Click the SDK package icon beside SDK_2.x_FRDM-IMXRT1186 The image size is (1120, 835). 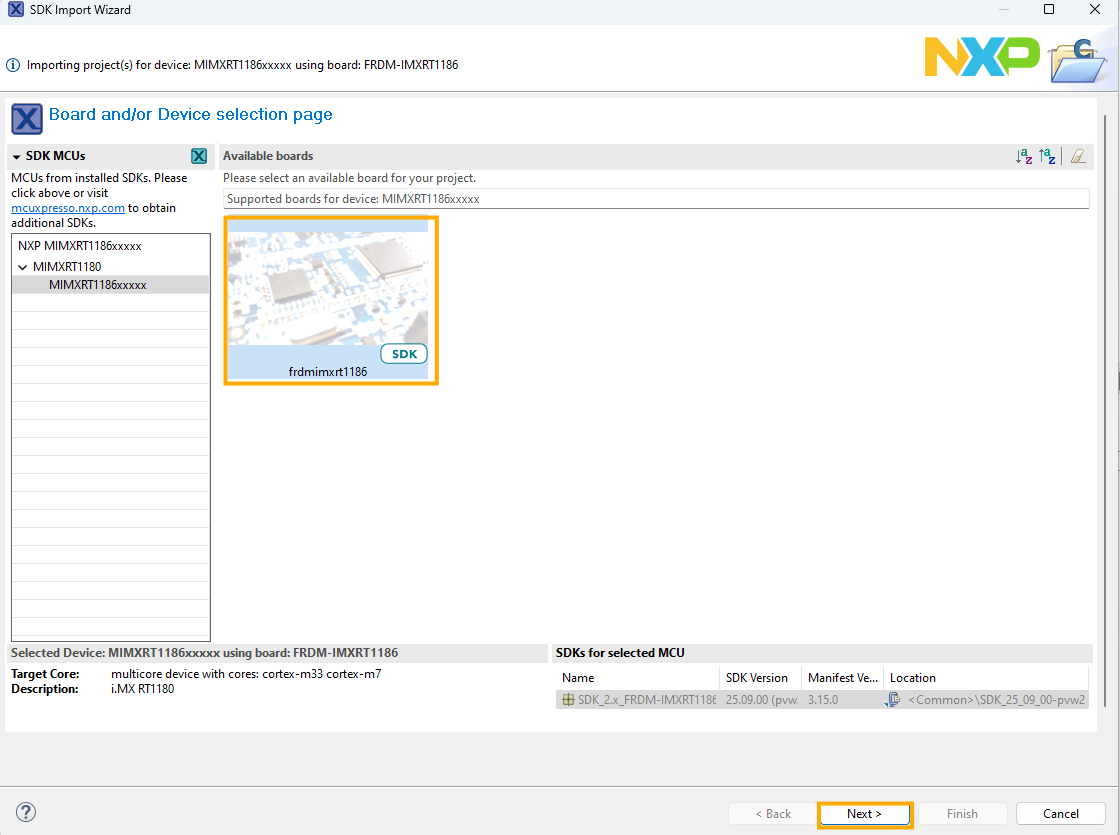(x=568, y=700)
